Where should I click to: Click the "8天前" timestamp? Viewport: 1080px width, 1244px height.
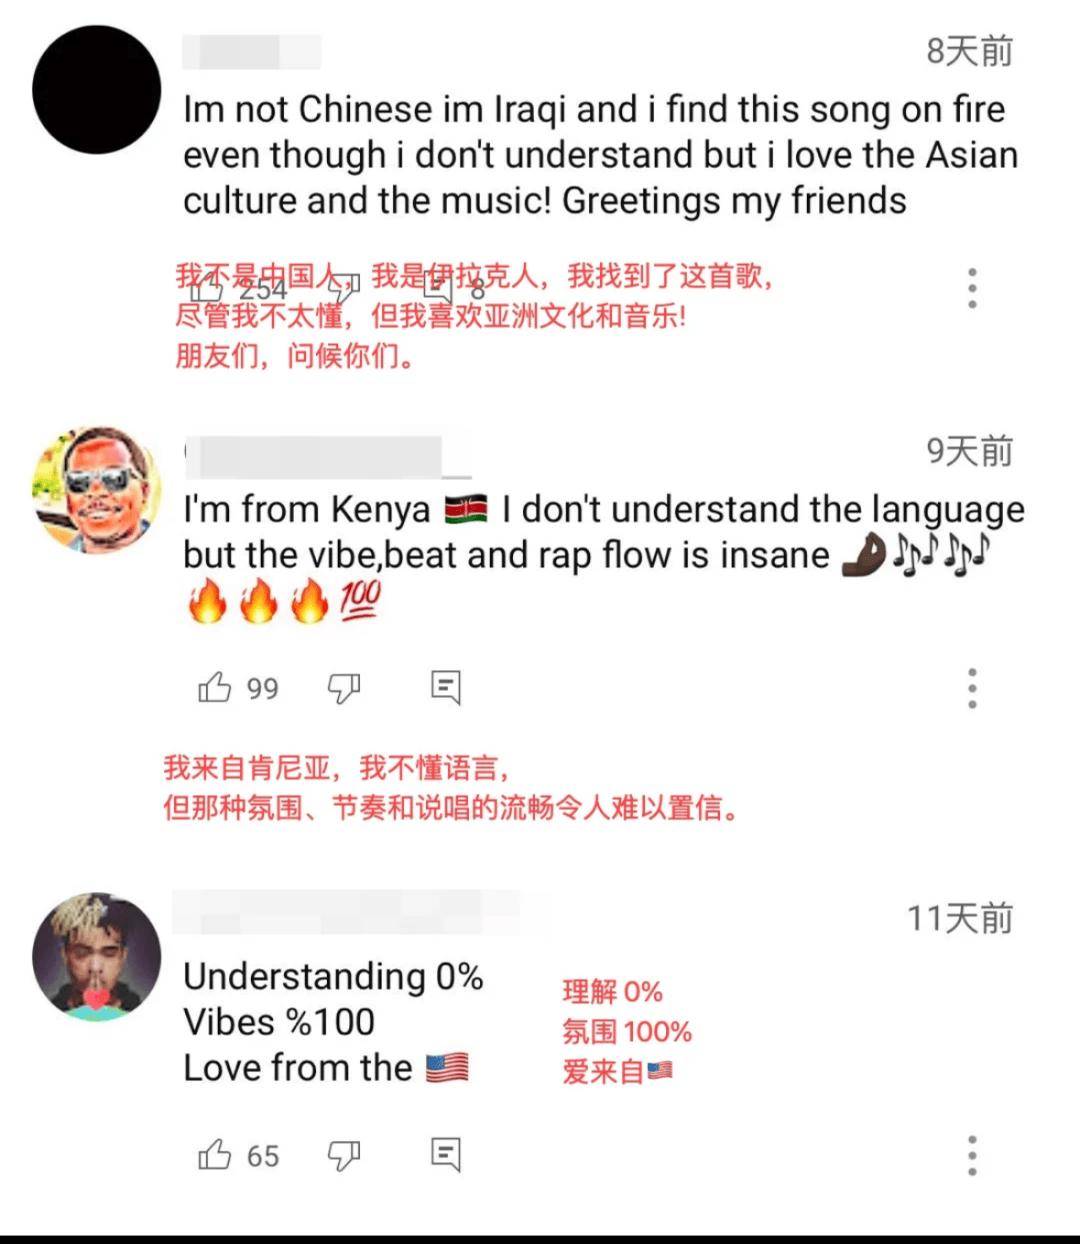[x=970, y=50]
